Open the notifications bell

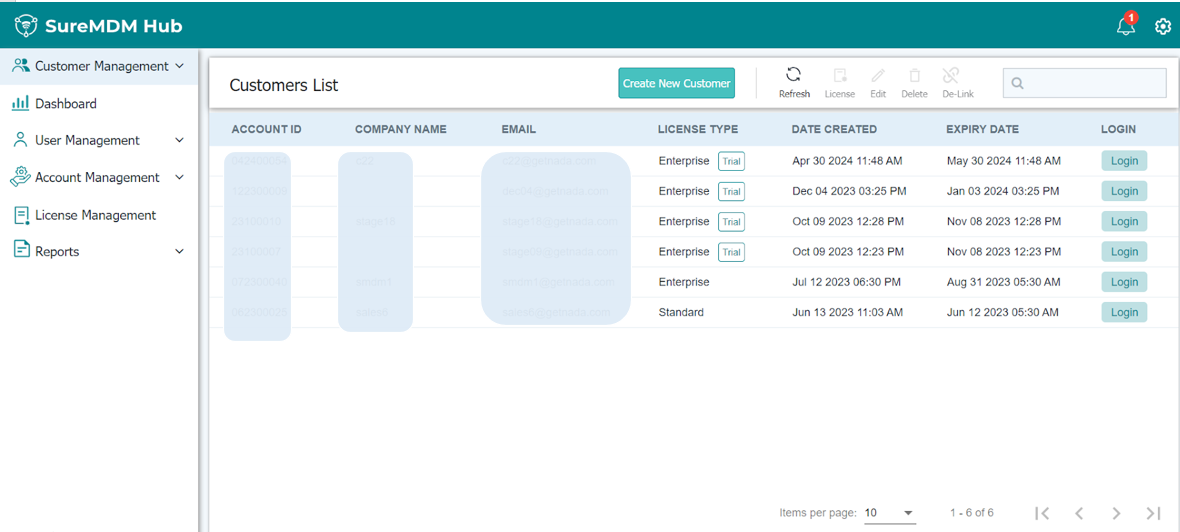[x=1126, y=26]
